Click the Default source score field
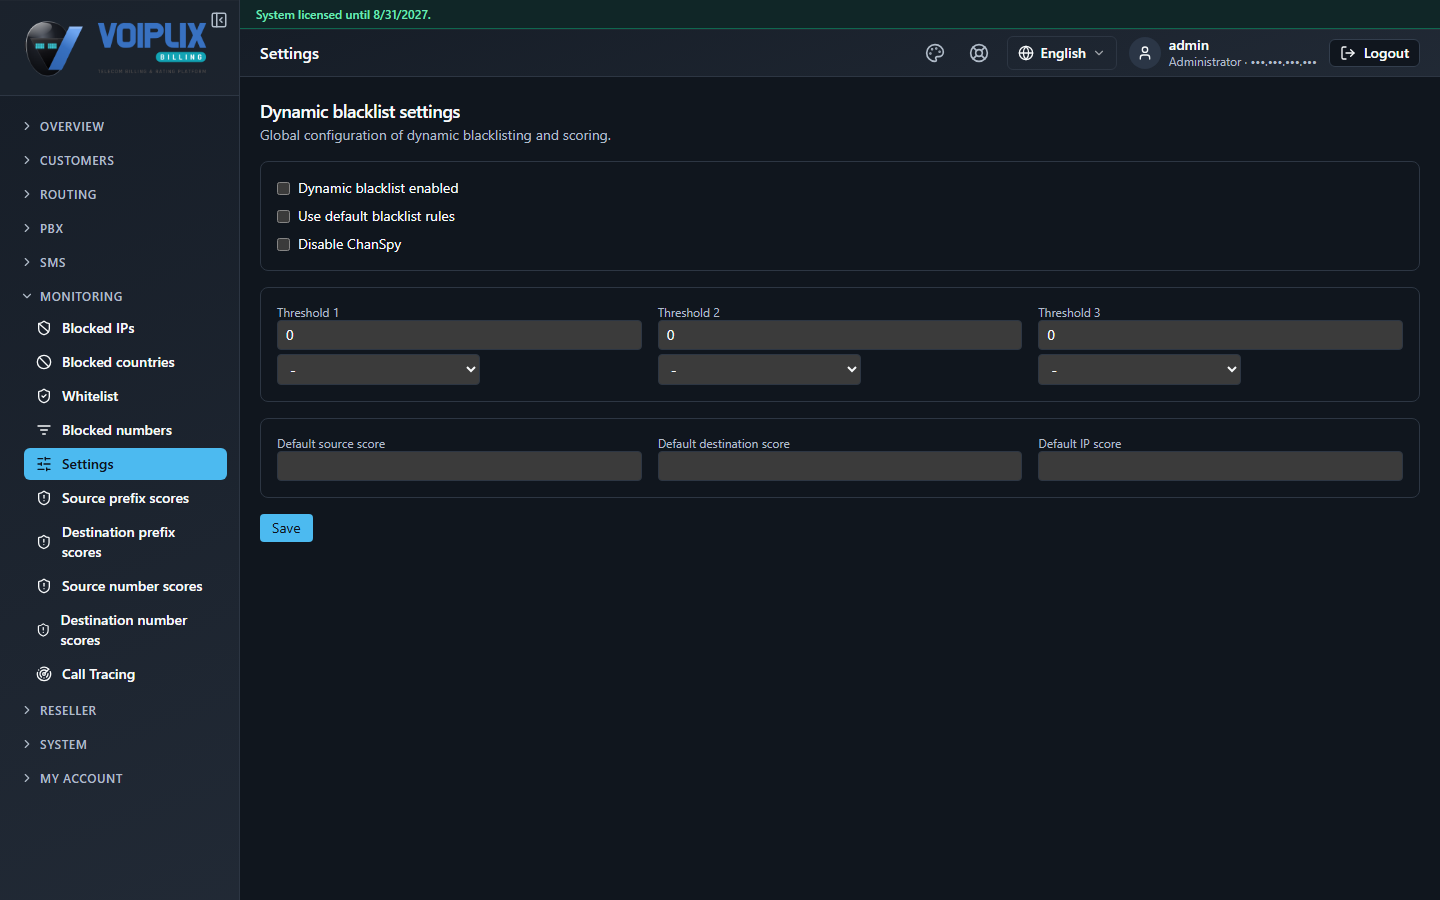Viewport: 1440px width, 900px height. (x=459, y=466)
